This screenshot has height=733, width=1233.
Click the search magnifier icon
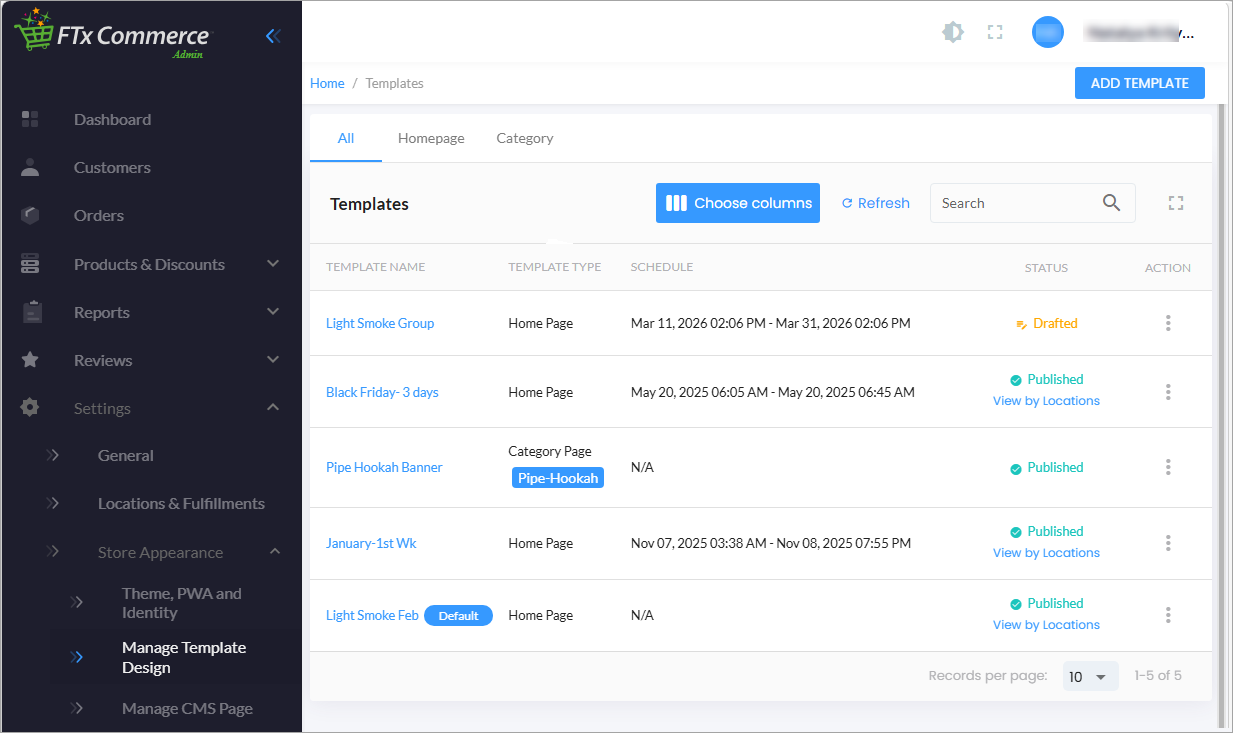[x=1111, y=203]
